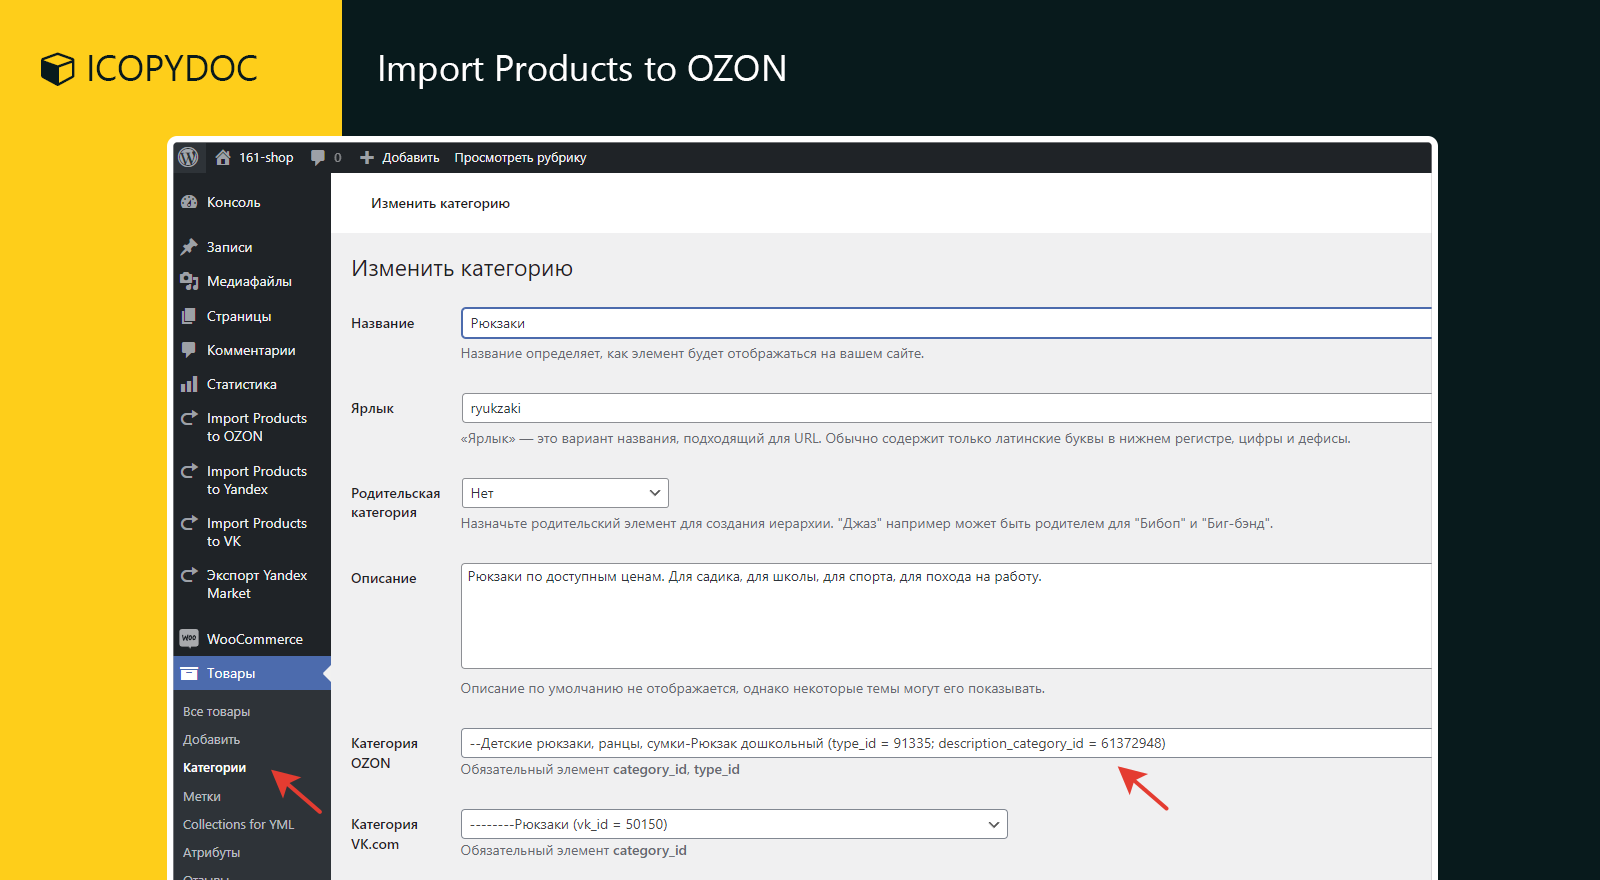Image resolution: width=1600 pixels, height=880 pixels.
Task: Click the comment count 0 in admin bar
Action: pos(338,157)
